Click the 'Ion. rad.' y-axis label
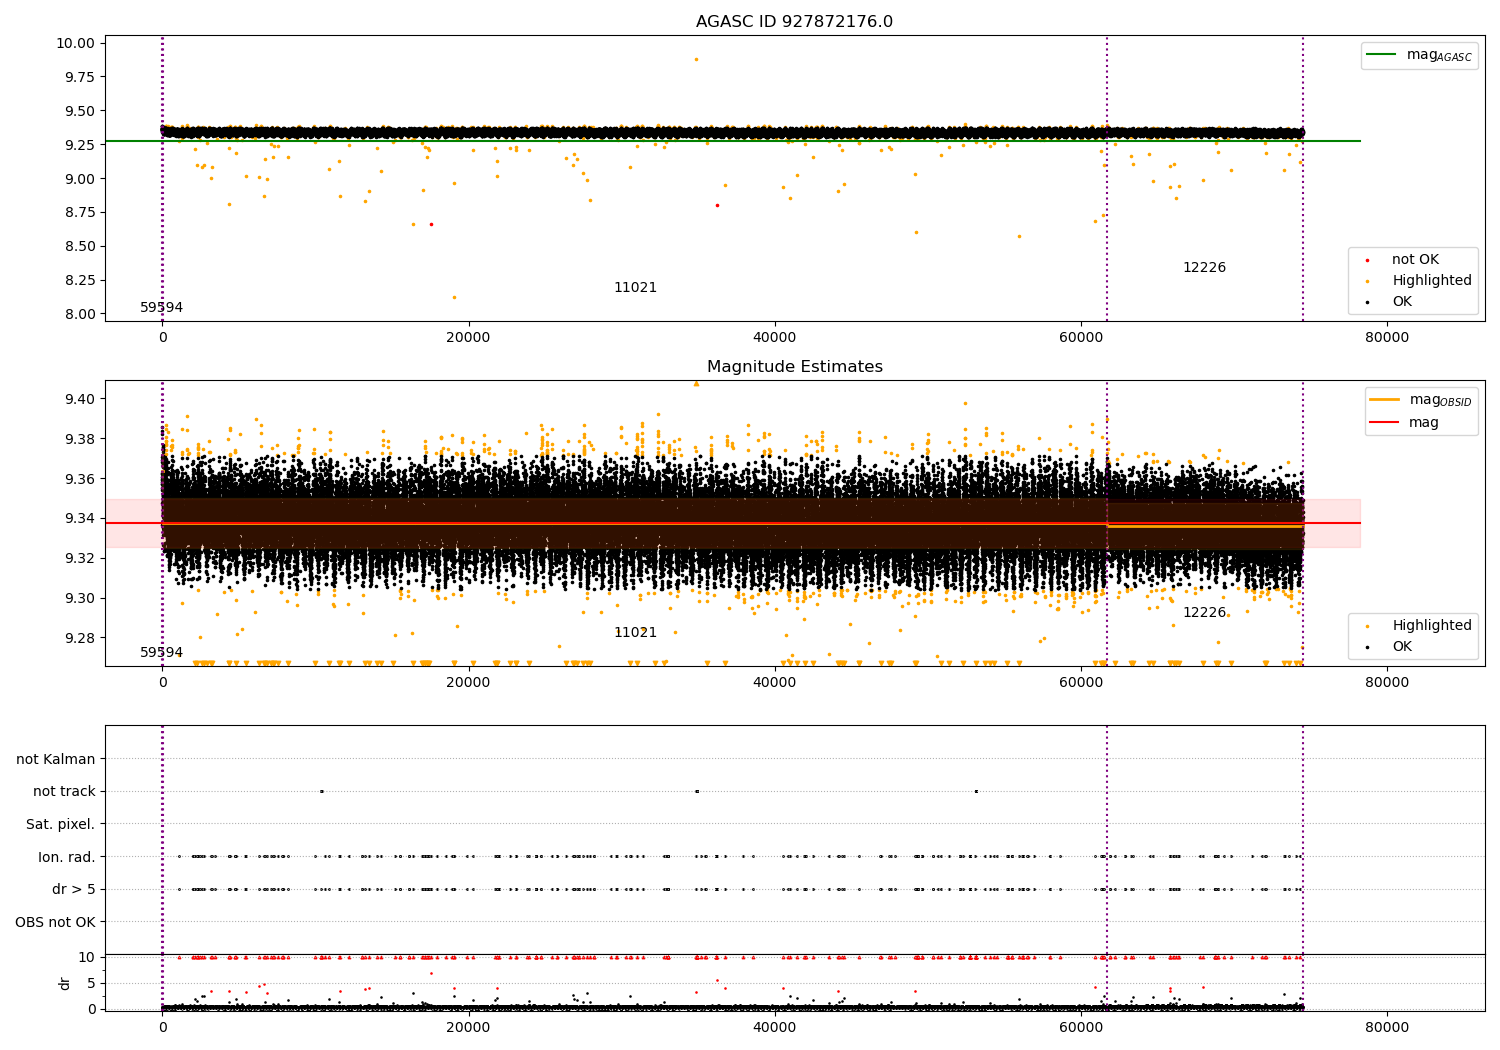Screen dimensions: 1500x1050 66,857
